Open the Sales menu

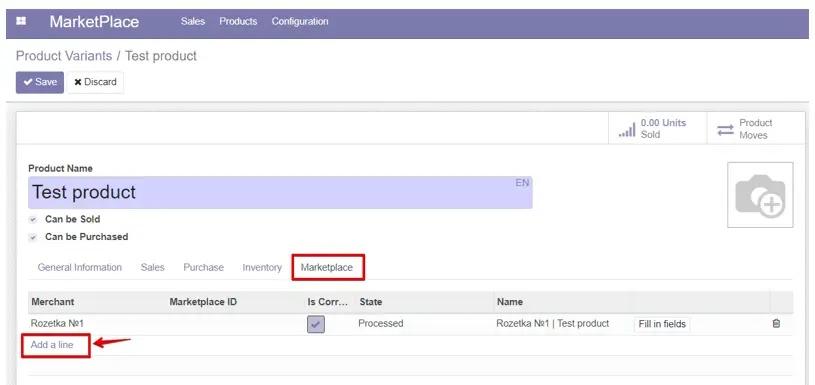click(193, 22)
